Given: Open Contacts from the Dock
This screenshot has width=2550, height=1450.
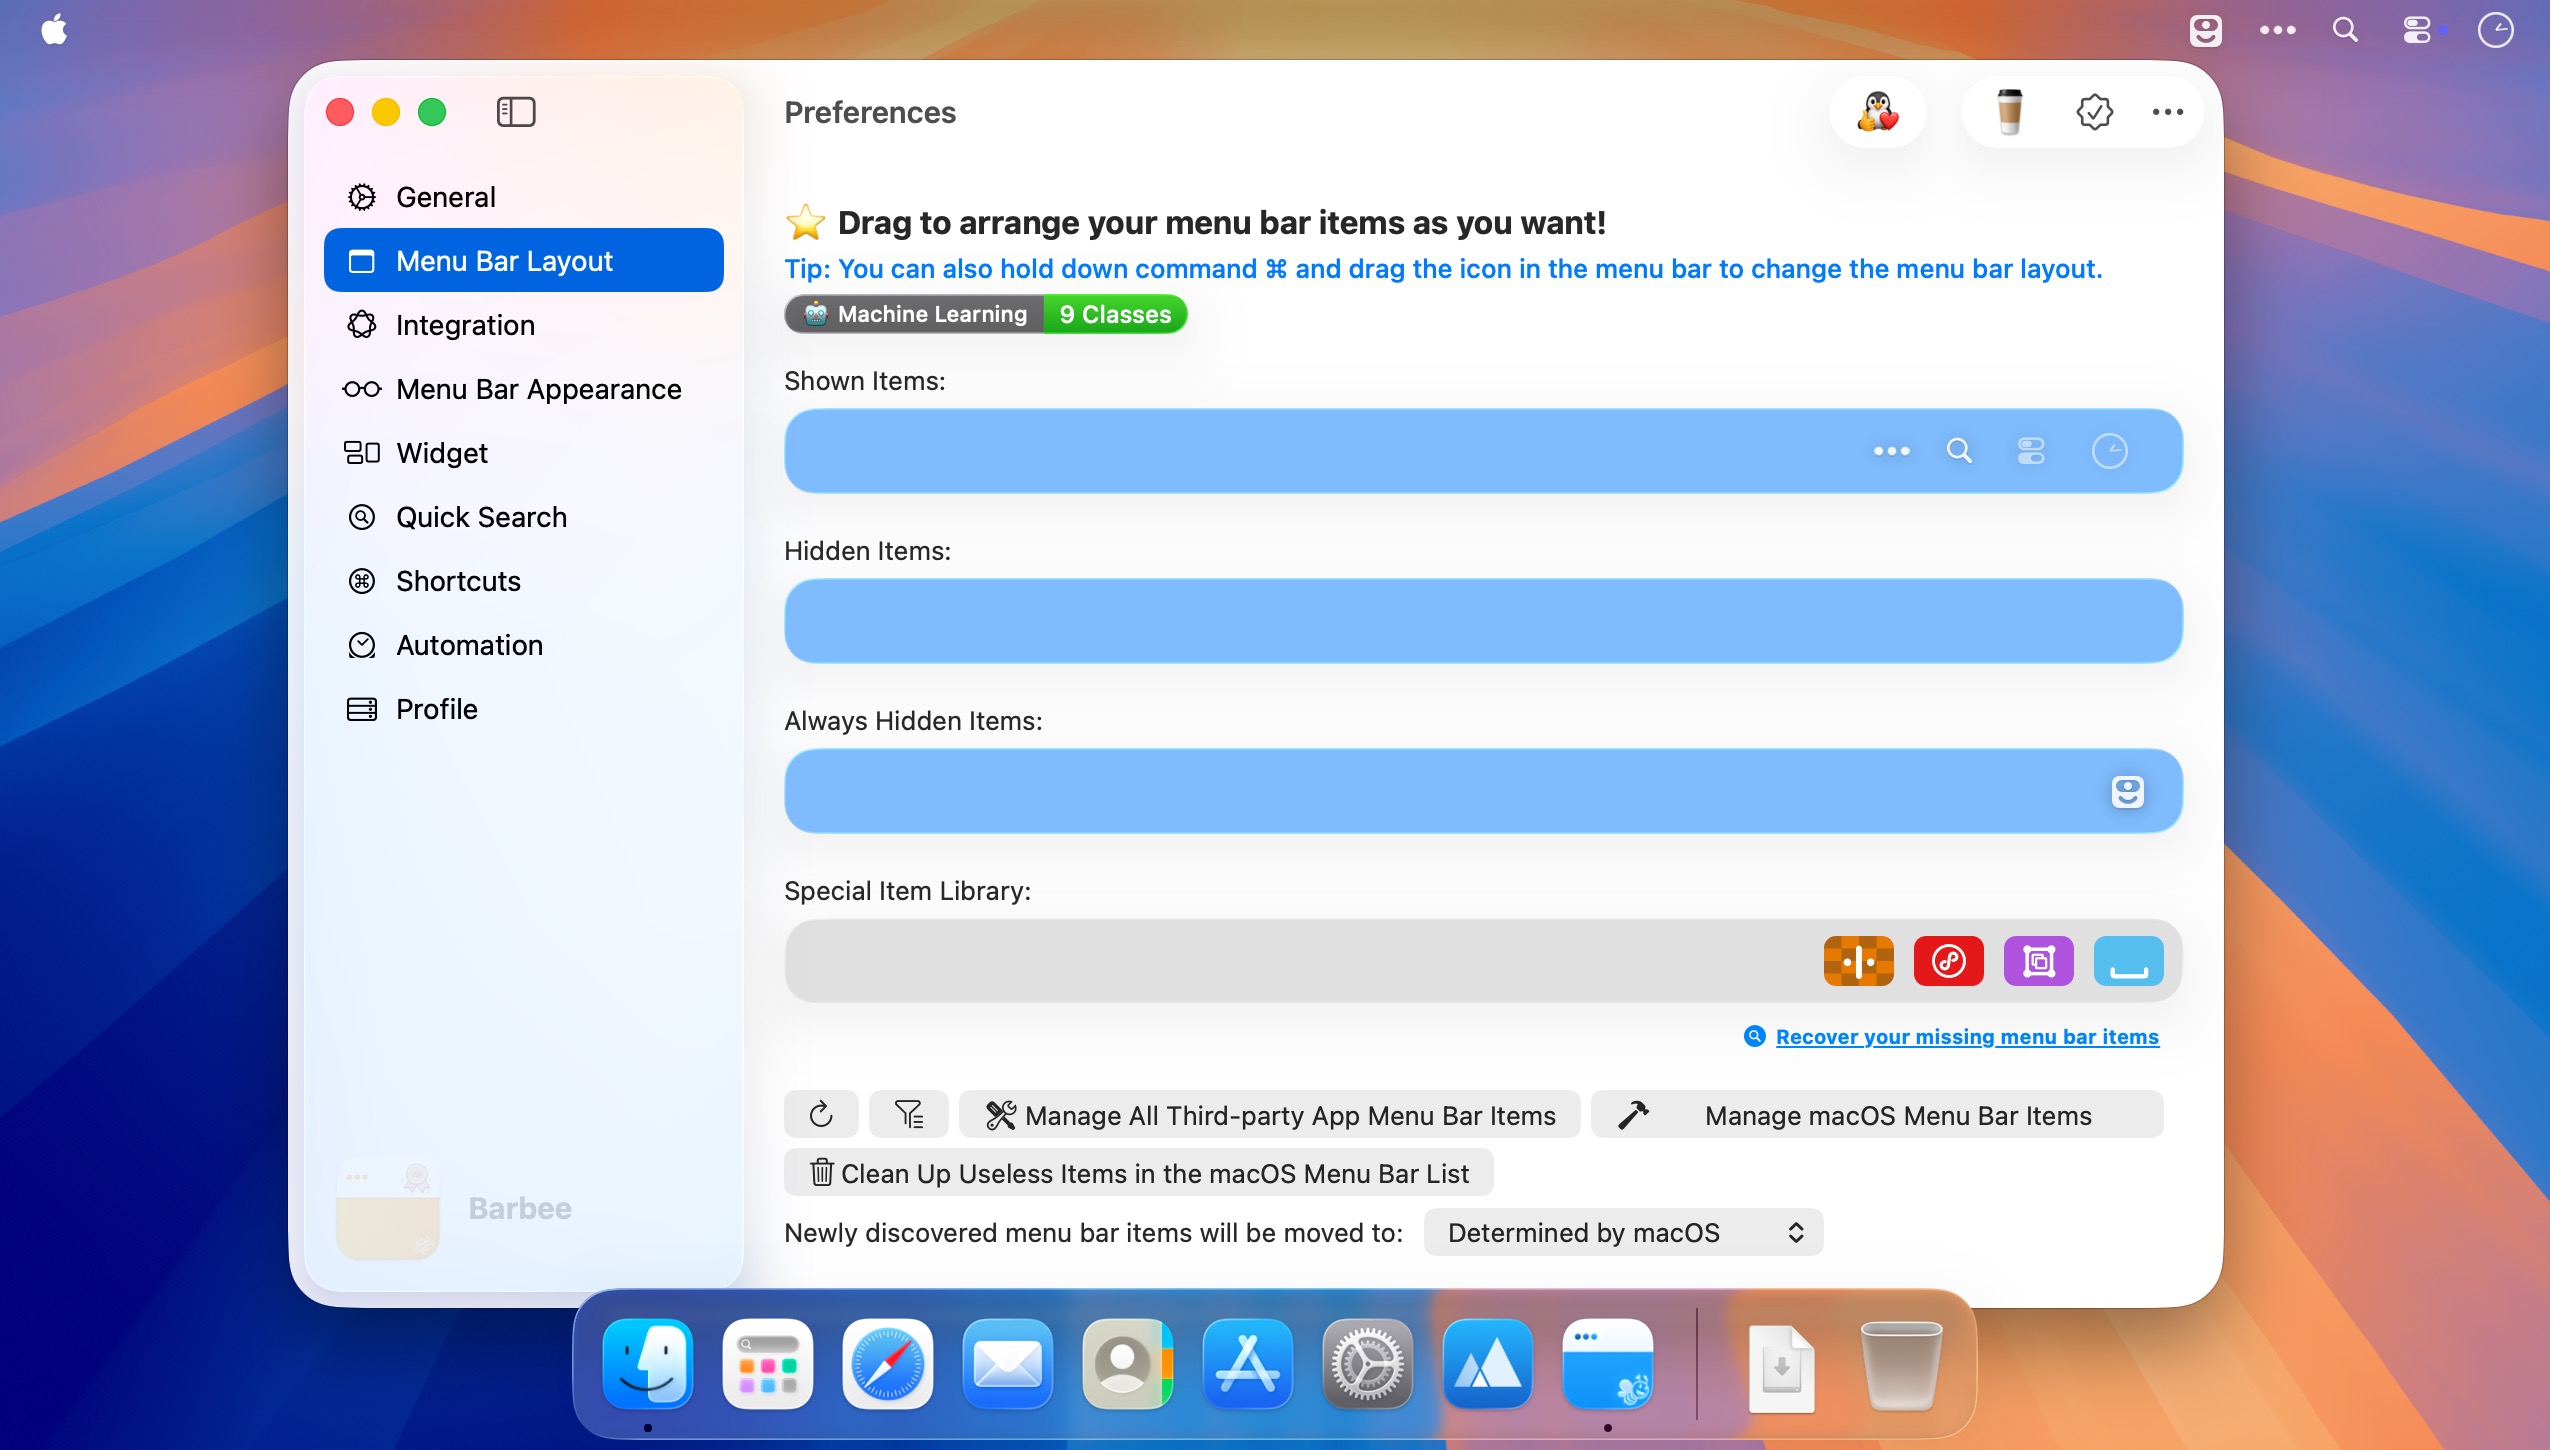Looking at the screenshot, I should [x=1128, y=1364].
